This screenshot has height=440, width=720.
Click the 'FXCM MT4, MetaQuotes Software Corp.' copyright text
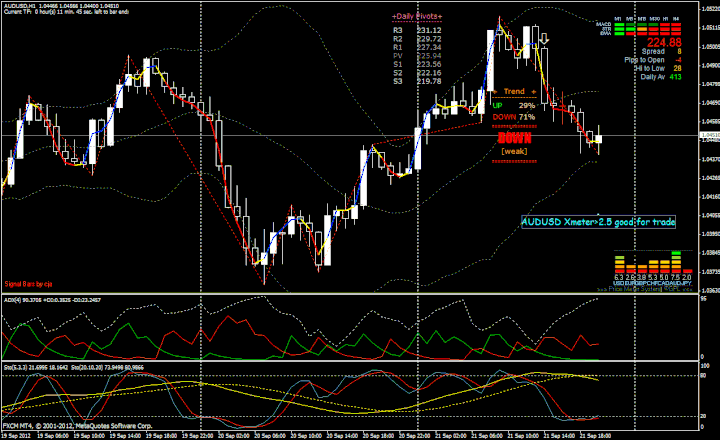click(77, 426)
